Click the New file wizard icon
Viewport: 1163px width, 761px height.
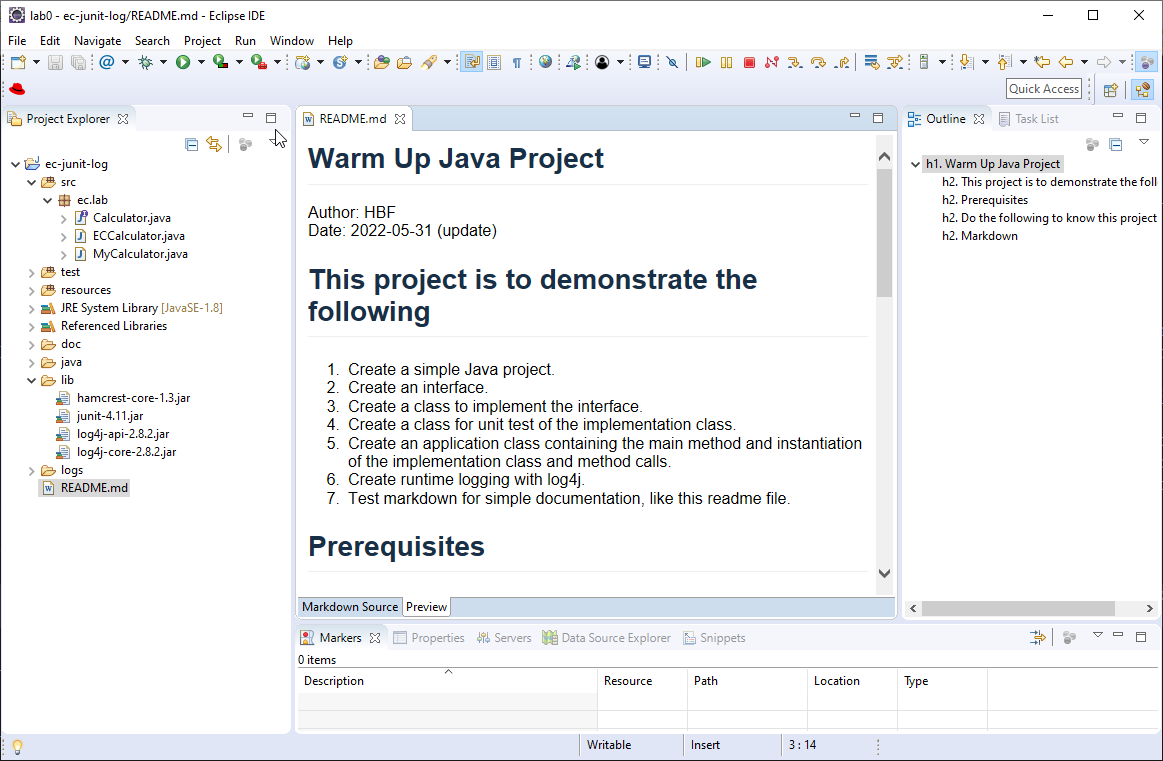[x=18, y=62]
